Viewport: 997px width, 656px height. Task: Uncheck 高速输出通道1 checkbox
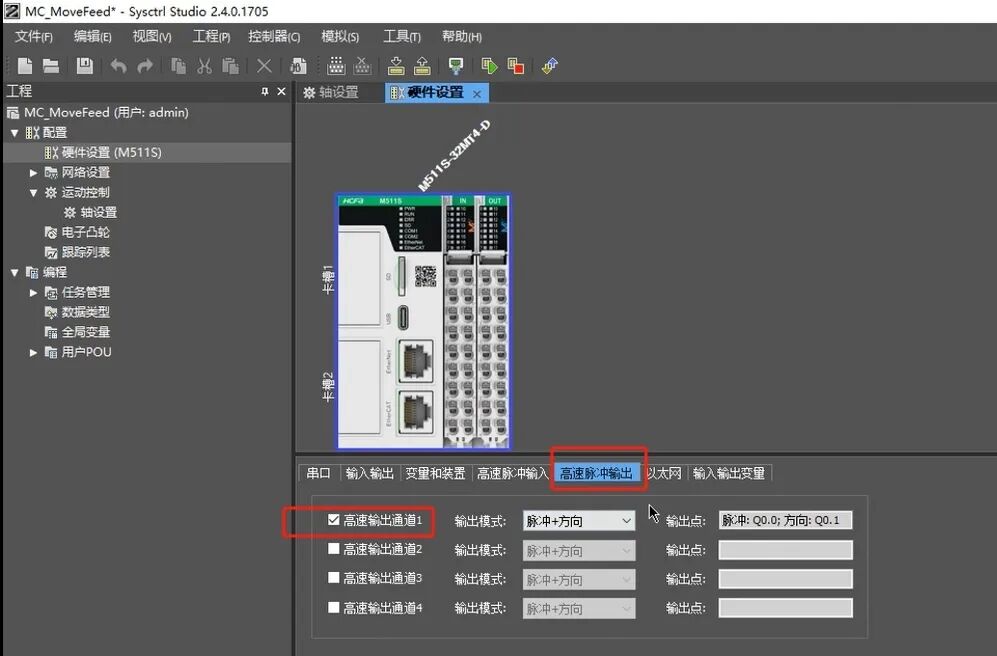coord(333,519)
